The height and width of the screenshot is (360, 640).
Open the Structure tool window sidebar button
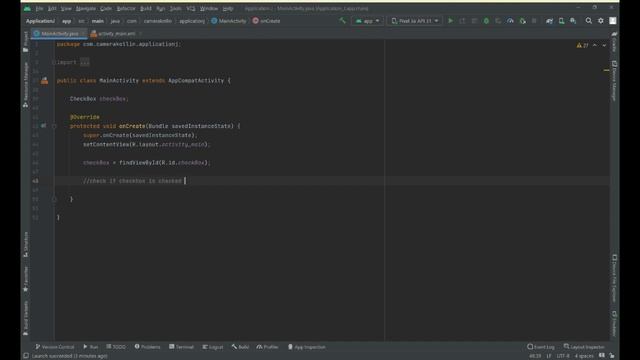click(26, 244)
